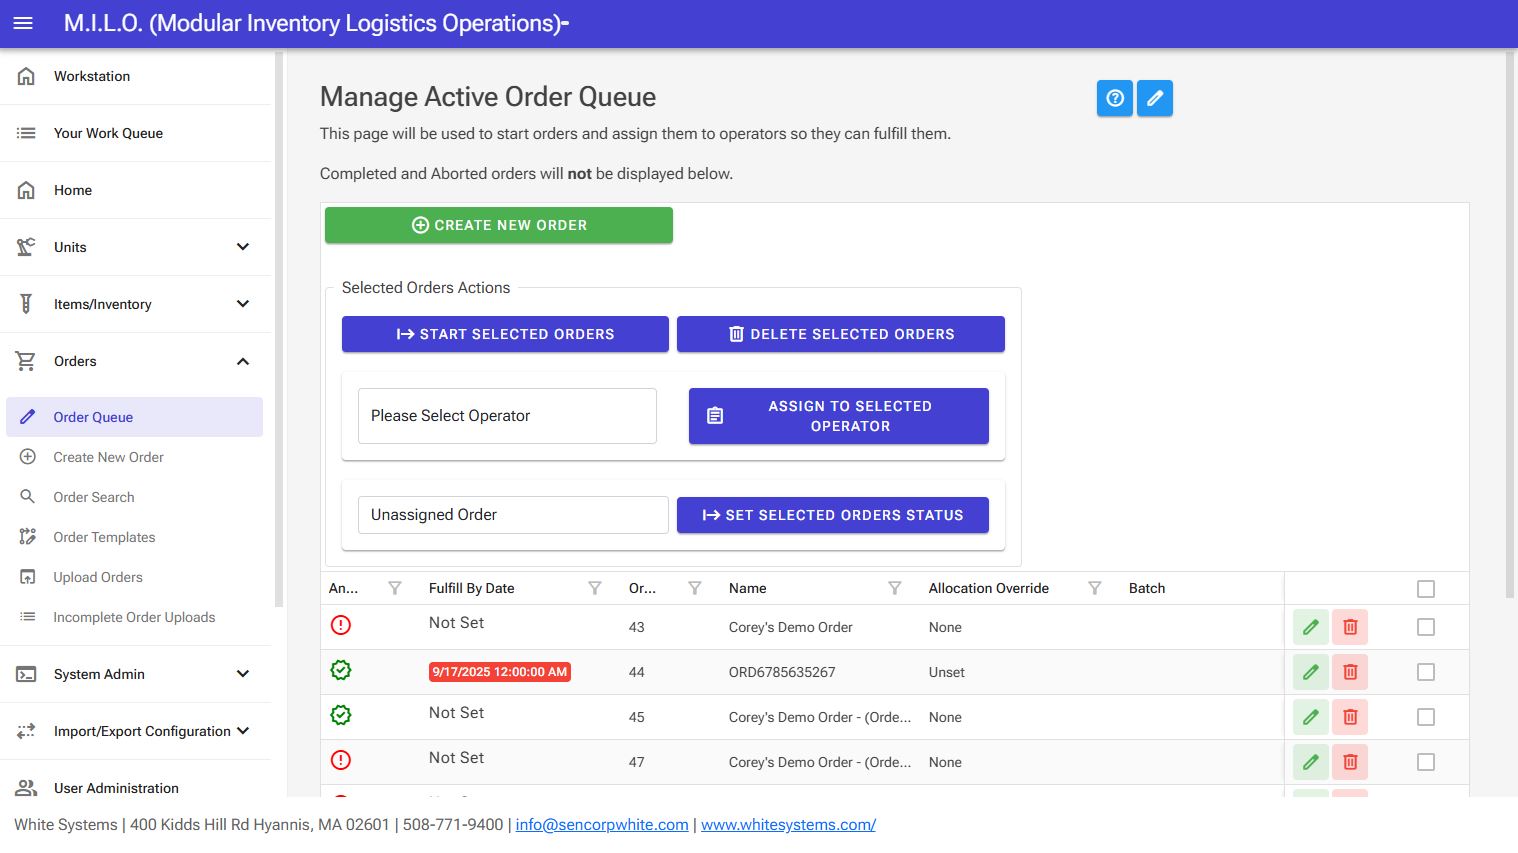Image resolution: width=1518 pixels, height=853 pixels.
Task: Open the help icon on Manage Active Order Queue
Action: coord(1114,98)
